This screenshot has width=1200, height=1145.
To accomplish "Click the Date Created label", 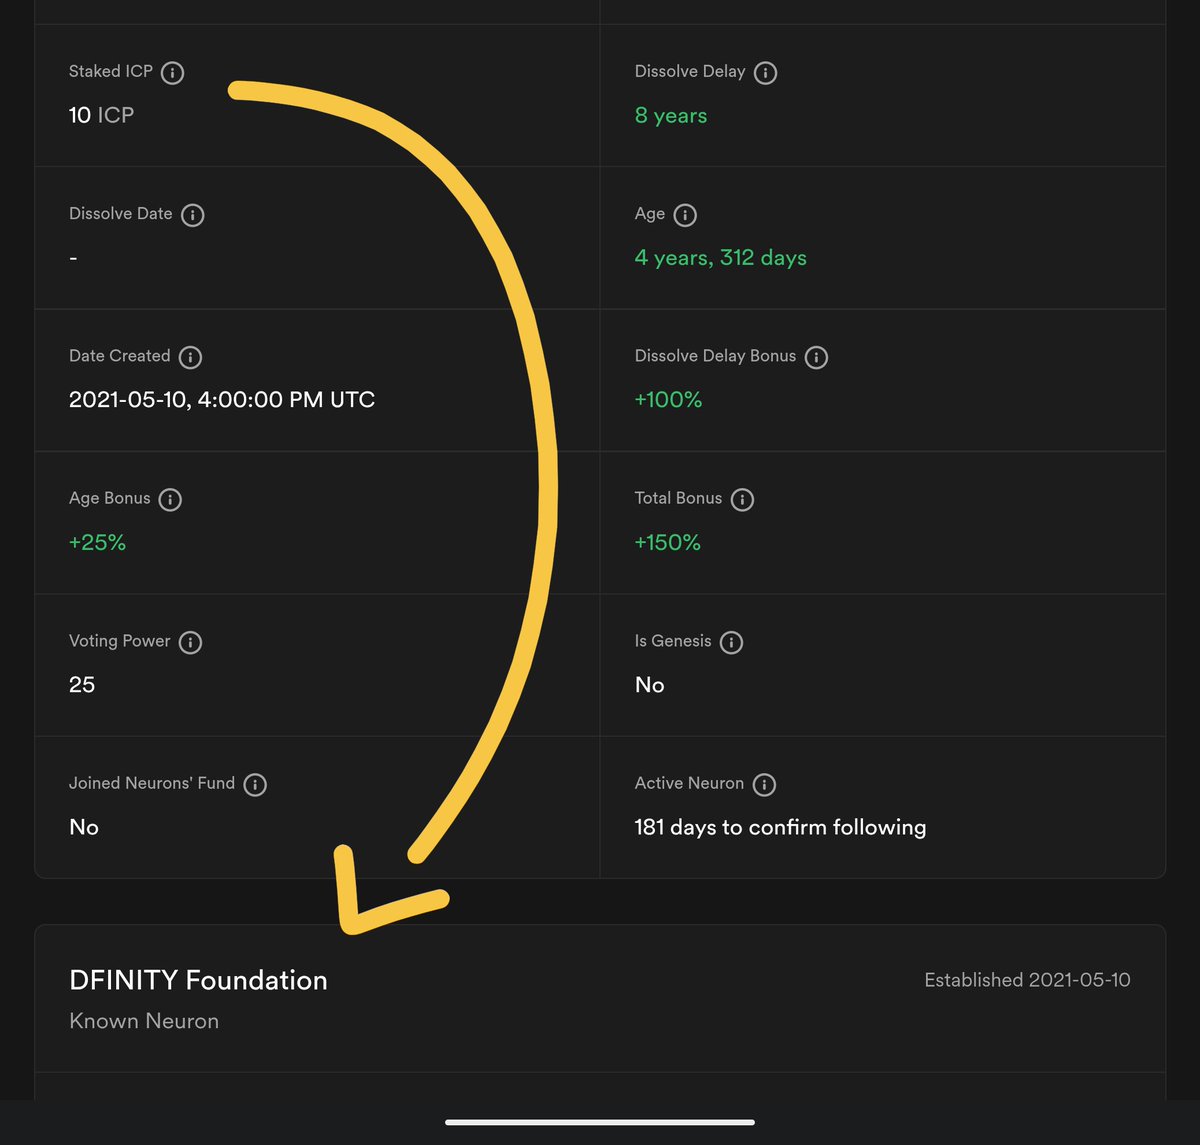I will point(120,356).
